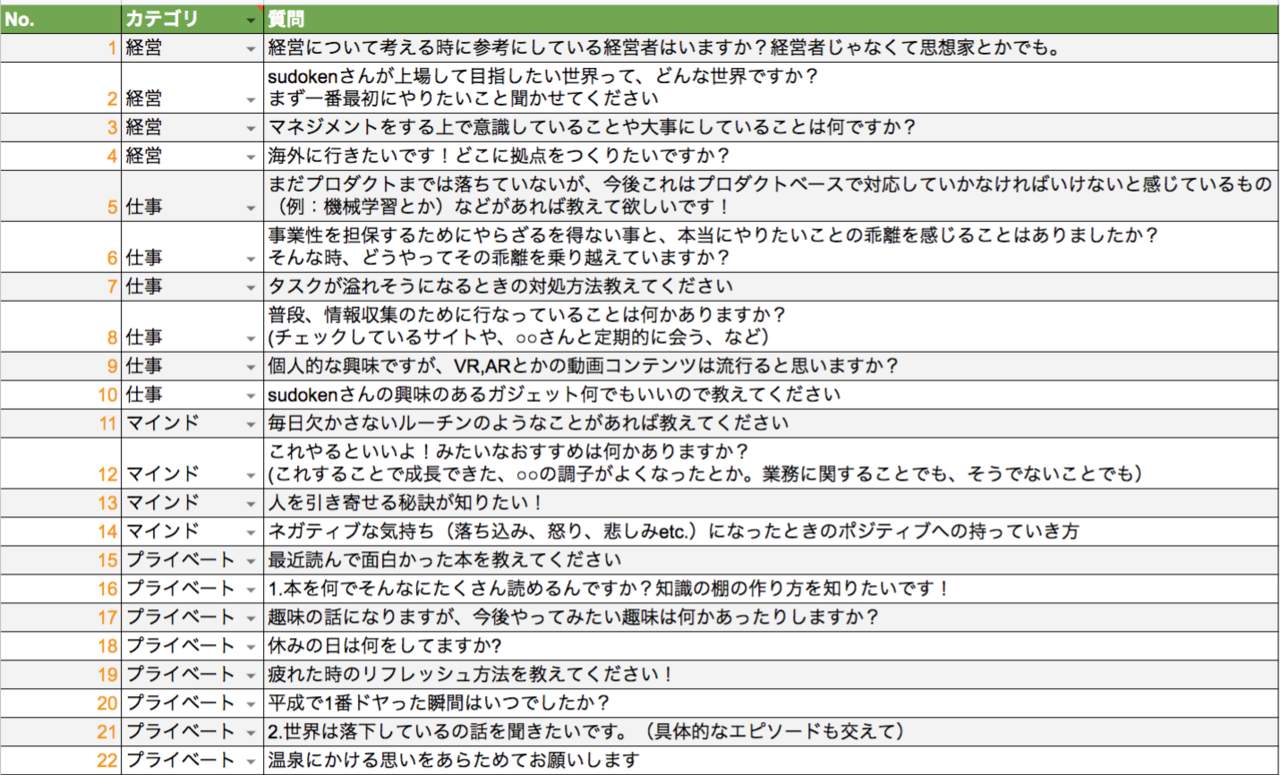The image size is (1280, 775).
Task: Open category dropdown in row 15
Action: click(x=250, y=560)
